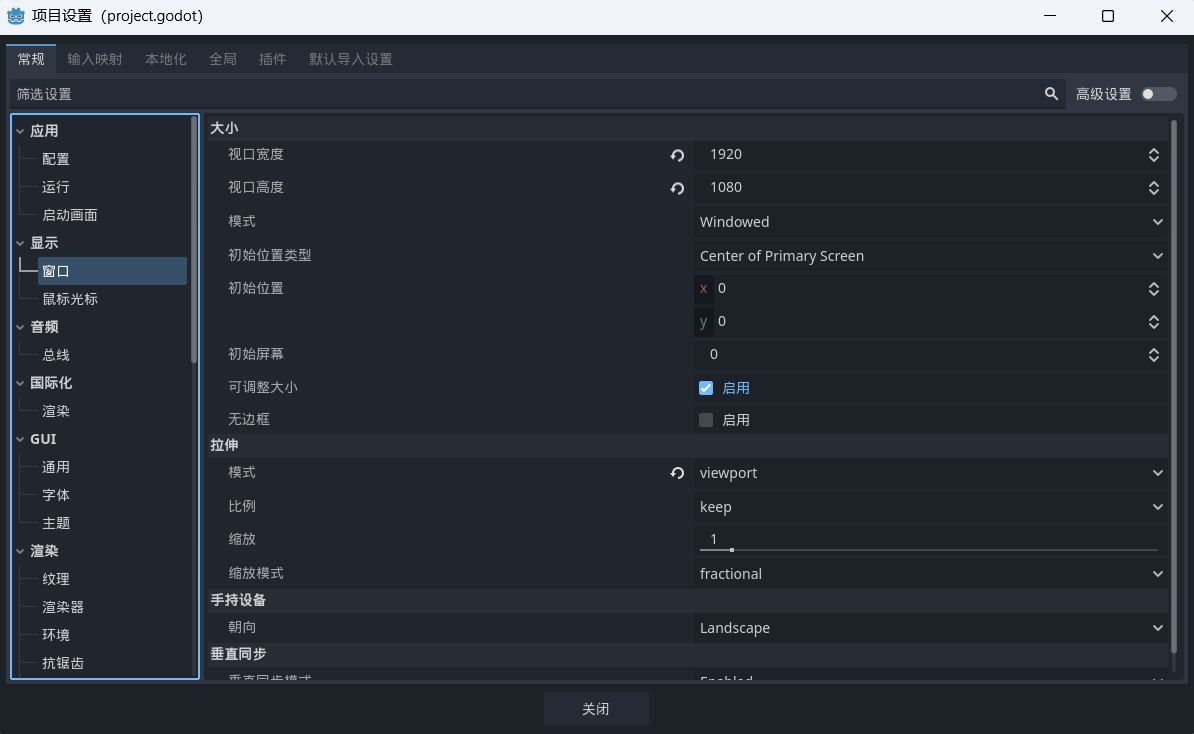Open the 插件 tab

tap(272, 59)
